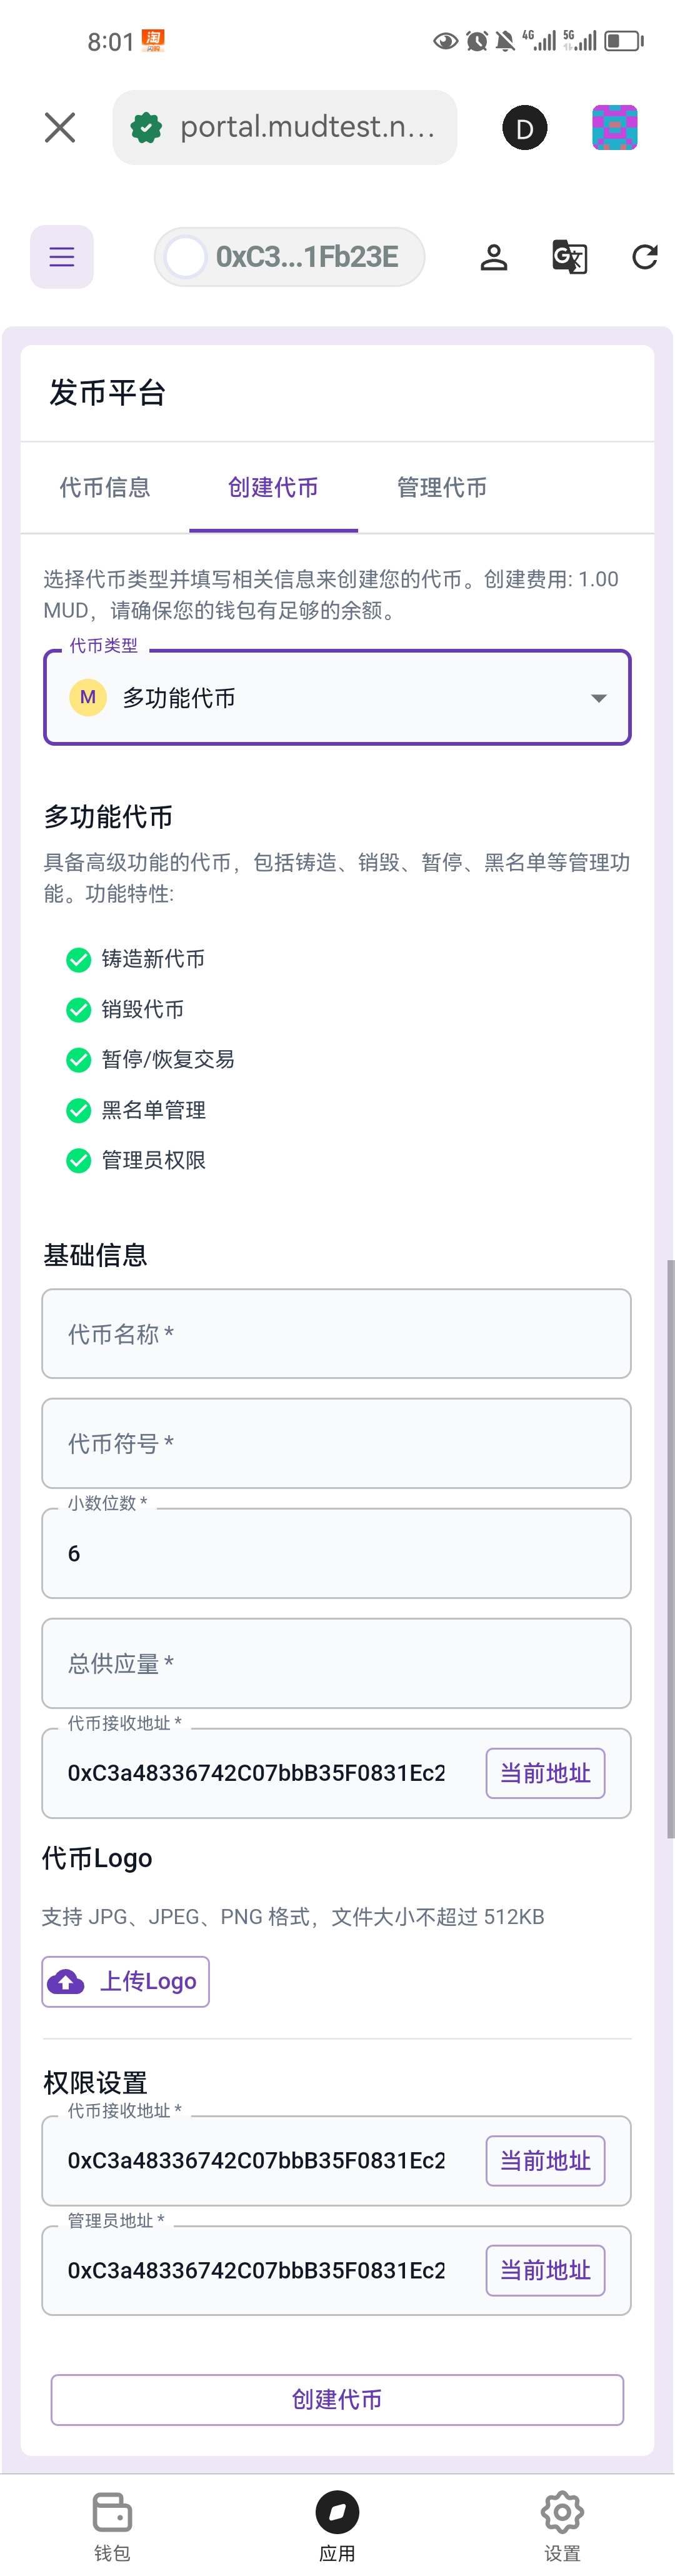Click the green checkmark beside 铸造新代币
This screenshot has width=675, height=2576.
pyautogui.click(x=78, y=959)
